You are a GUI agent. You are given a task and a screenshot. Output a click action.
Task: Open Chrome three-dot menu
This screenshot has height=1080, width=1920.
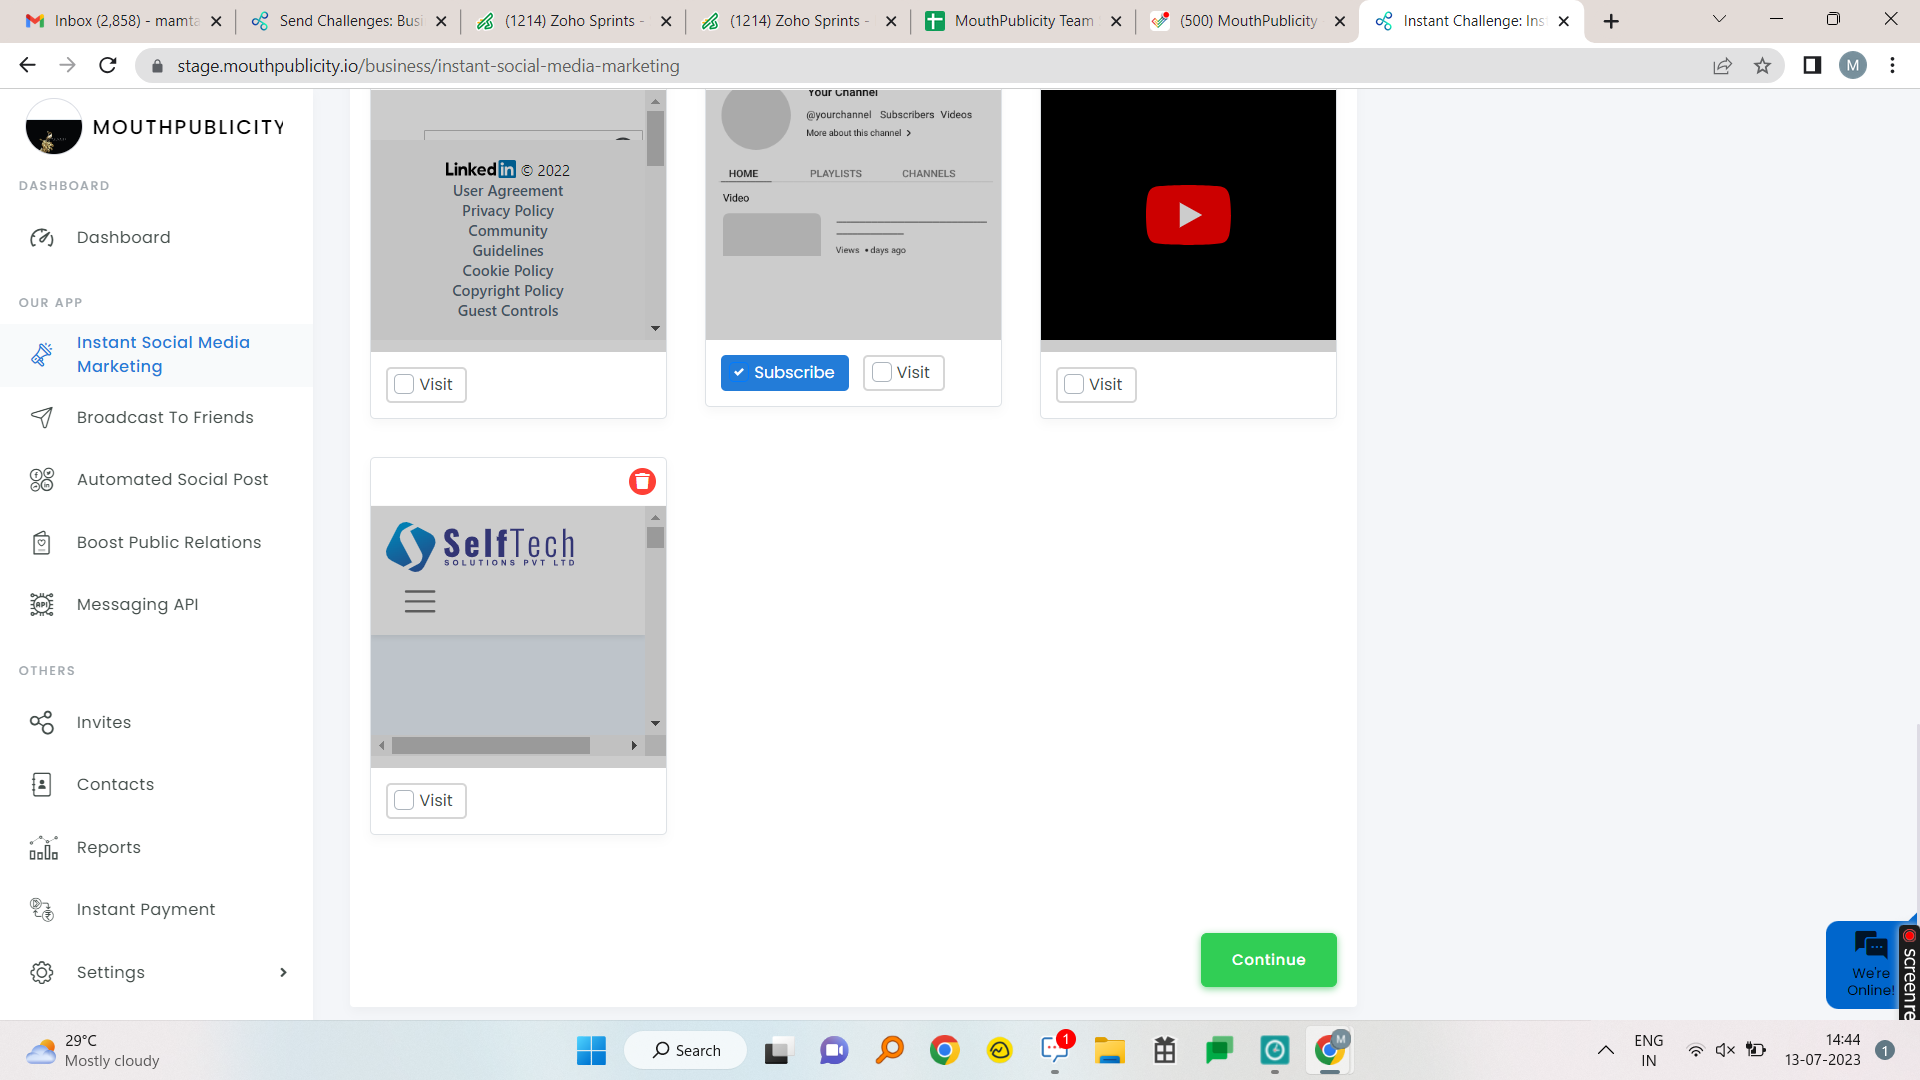tap(1892, 65)
